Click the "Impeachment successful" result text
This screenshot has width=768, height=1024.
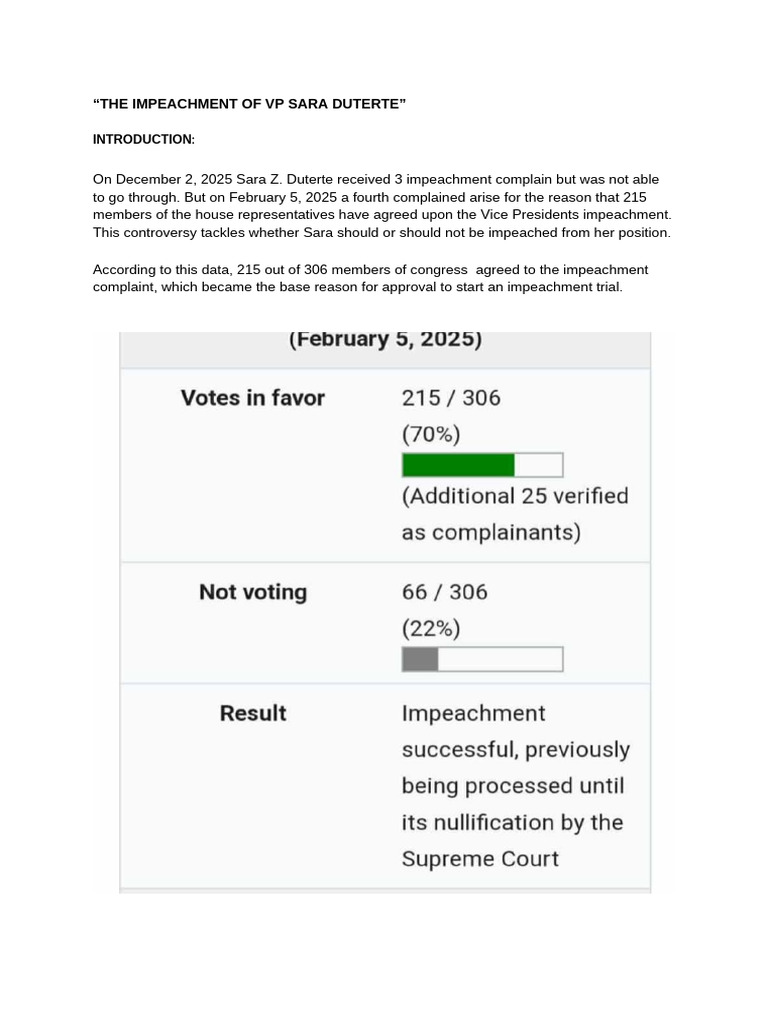516,731
